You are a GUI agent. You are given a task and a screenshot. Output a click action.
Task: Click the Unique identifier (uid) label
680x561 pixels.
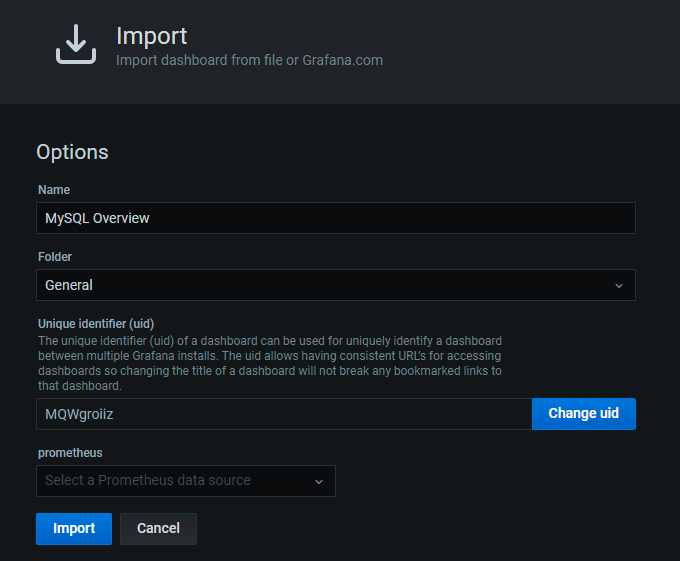[x=96, y=324]
